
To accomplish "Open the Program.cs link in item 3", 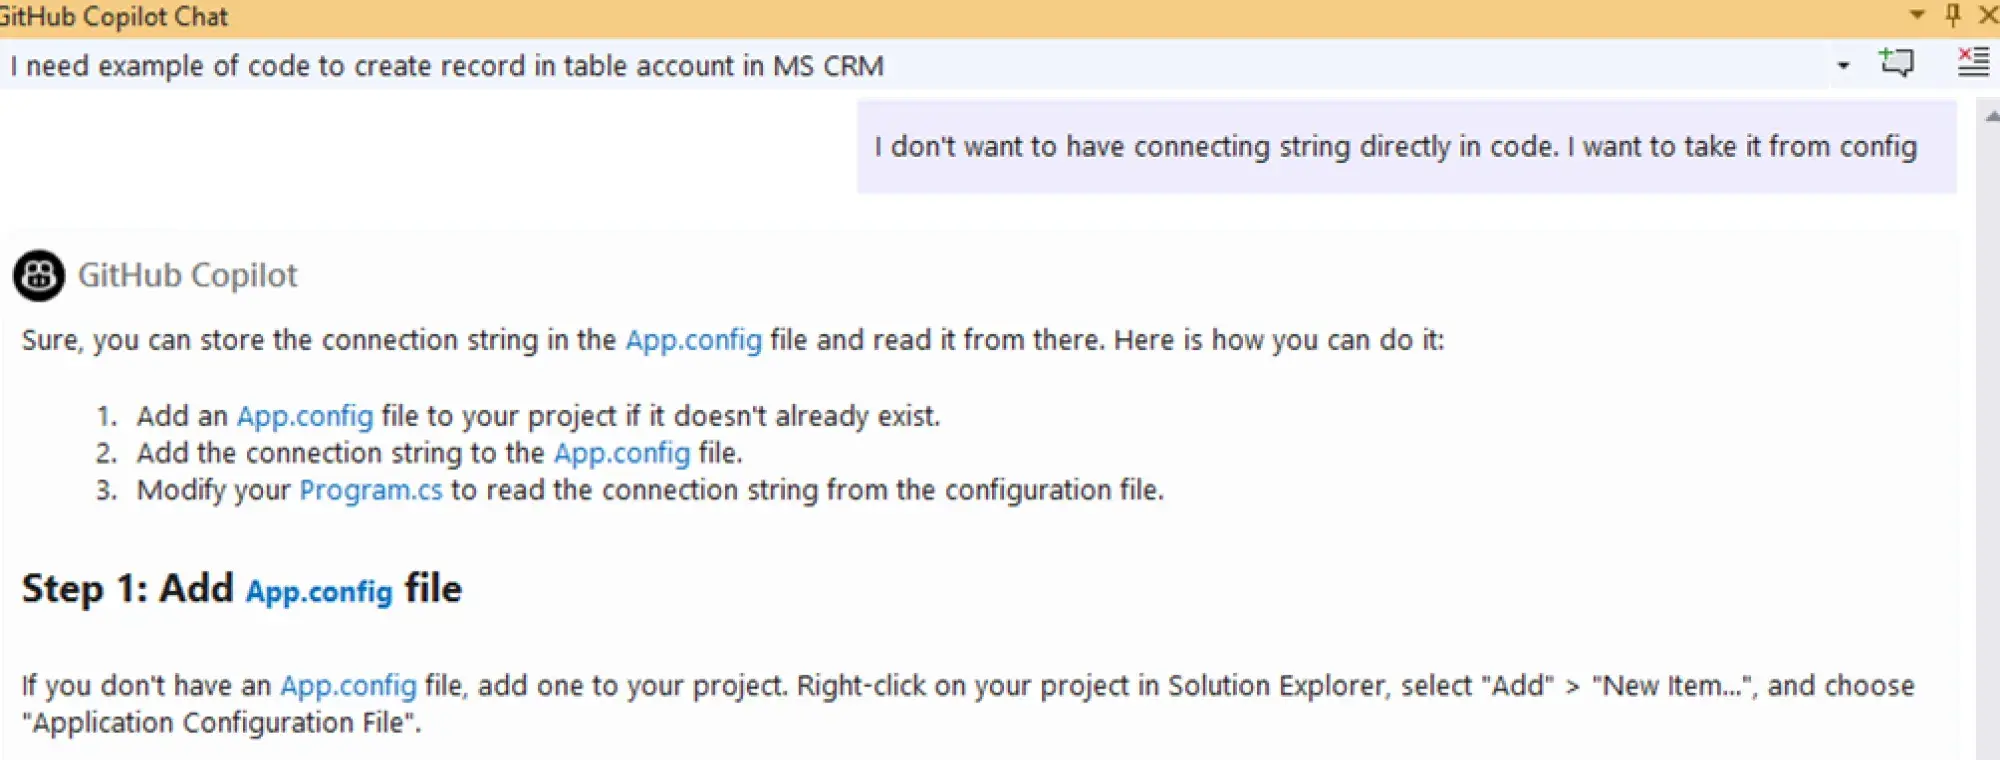I will tap(371, 490).
